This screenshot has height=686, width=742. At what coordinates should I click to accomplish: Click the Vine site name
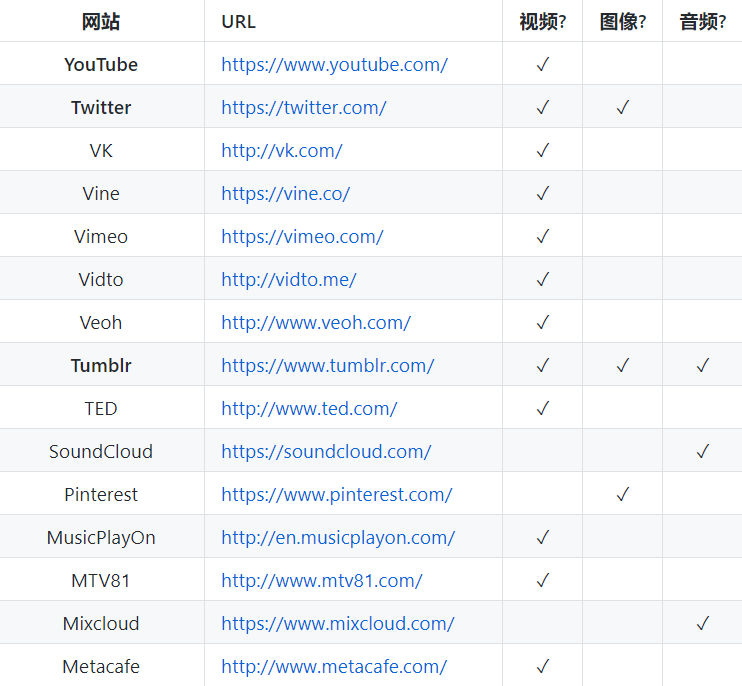click(x=101, y=194)
